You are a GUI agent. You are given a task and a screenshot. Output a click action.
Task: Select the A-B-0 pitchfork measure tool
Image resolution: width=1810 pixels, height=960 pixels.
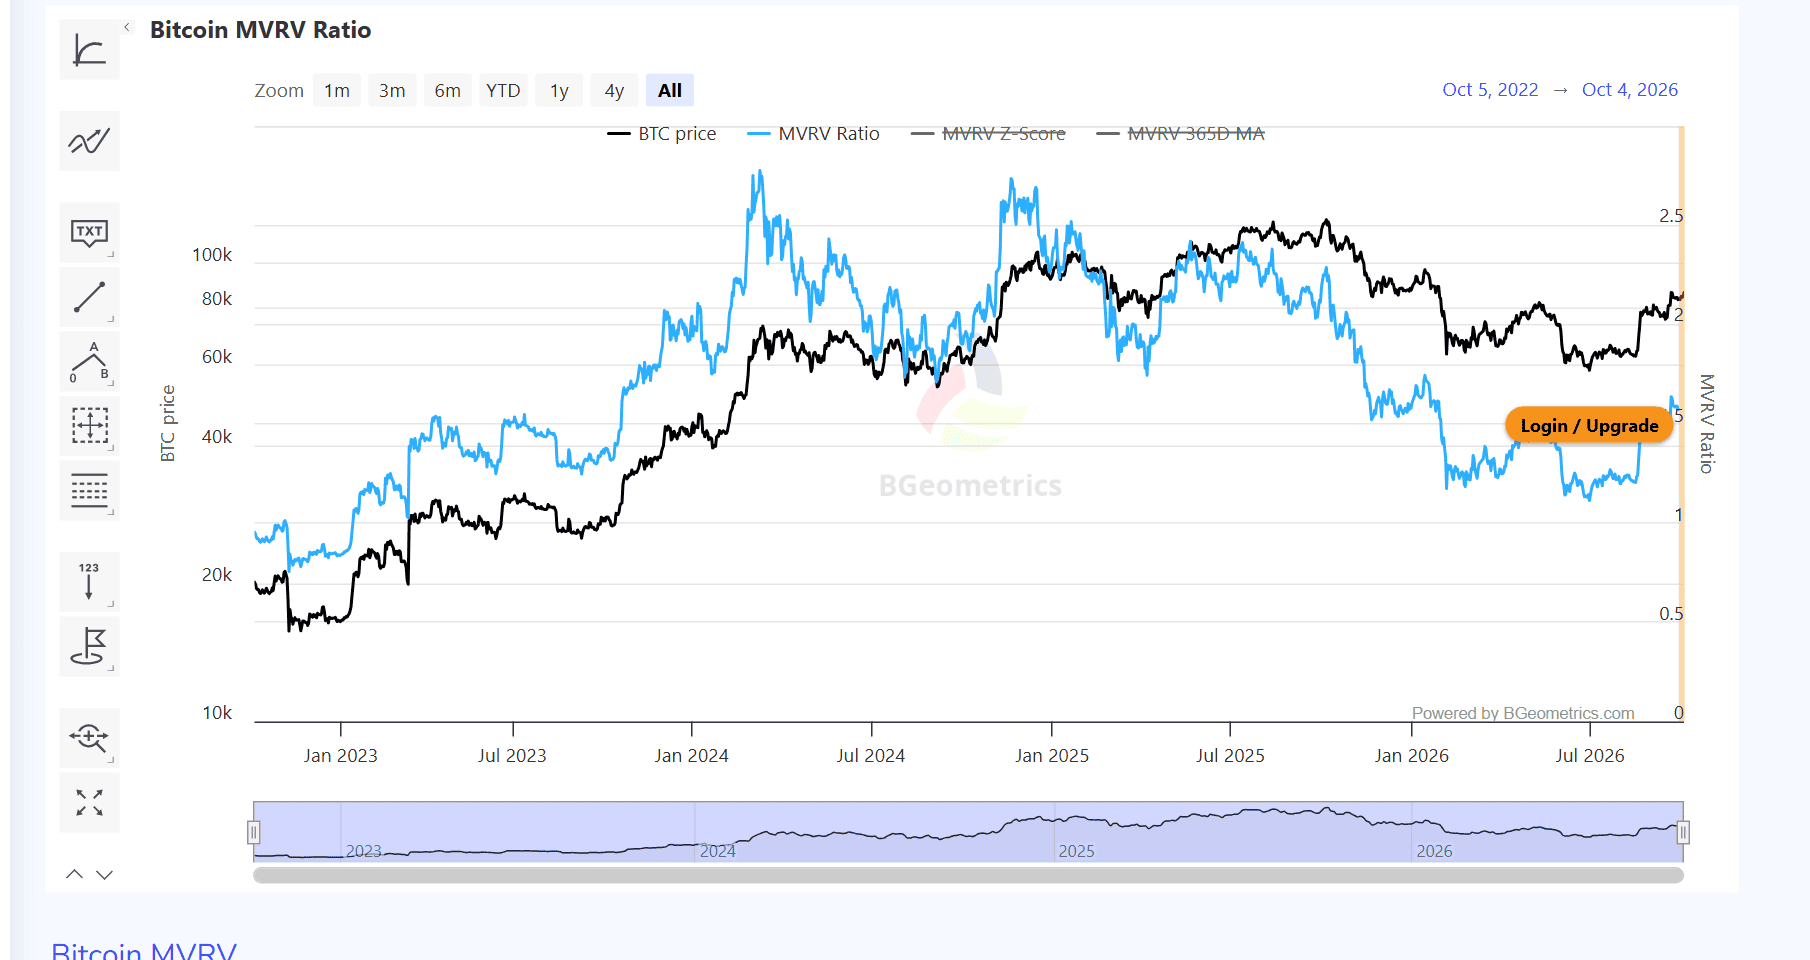(89, 362)
